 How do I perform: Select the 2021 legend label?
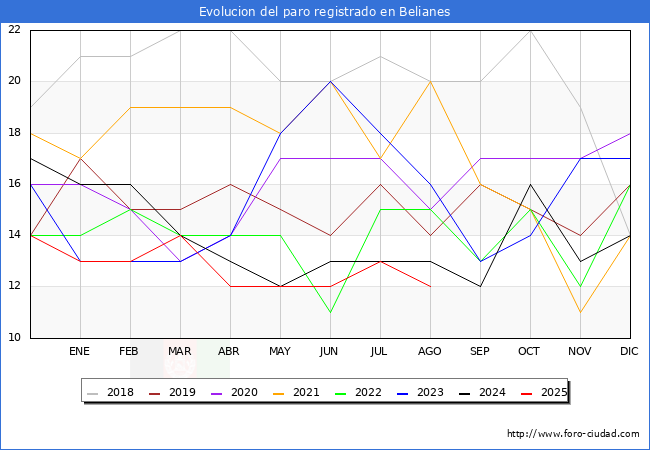[306, 392]
